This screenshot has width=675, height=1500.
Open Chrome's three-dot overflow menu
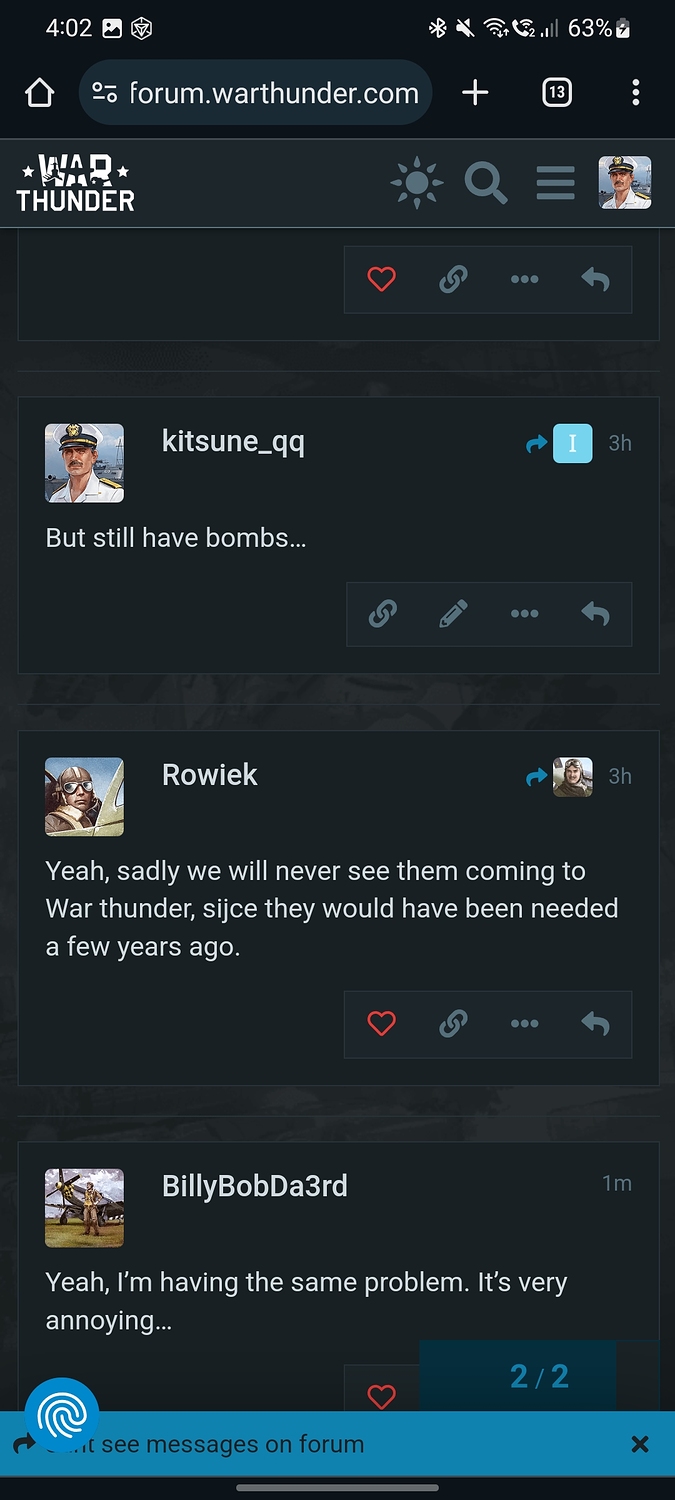[636, 93]
